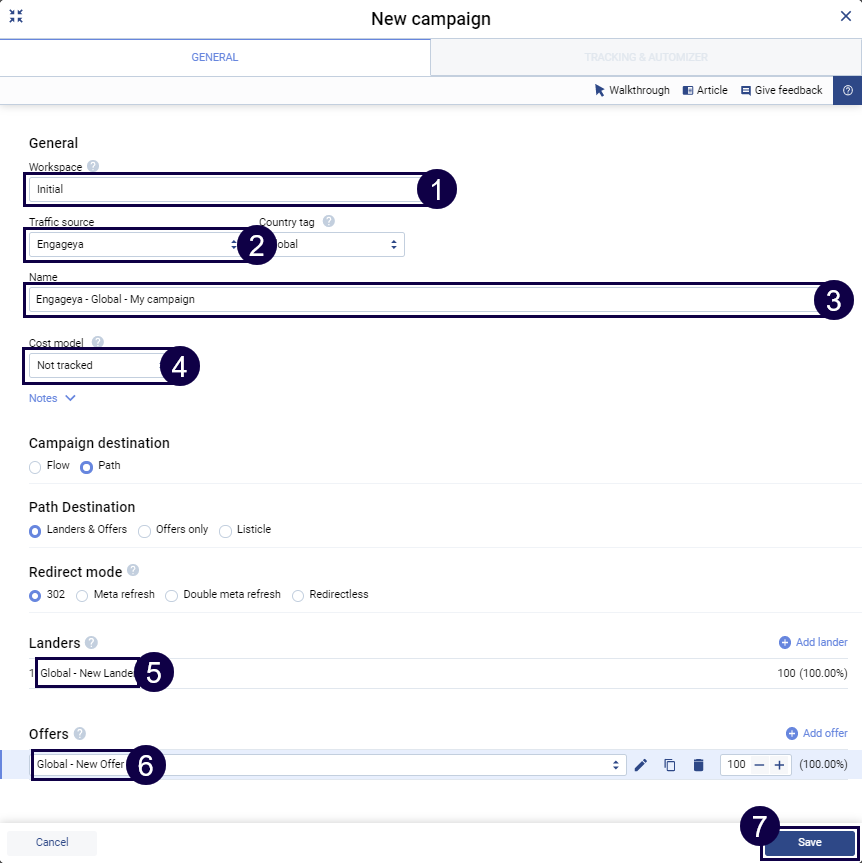Click the blue help button top right
The width and height of the screenshot is (862, 863).
click(847, 90)
